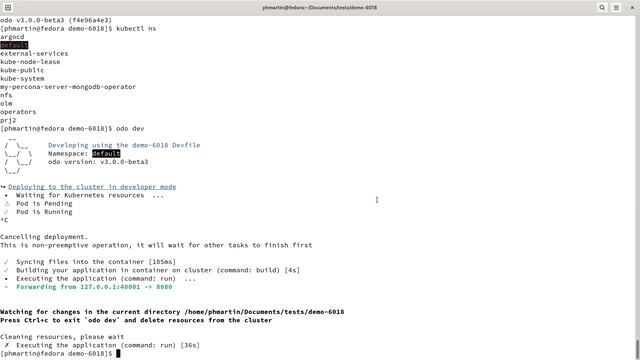Screen dimensions: 640x360
Task: Click 'Forwarding from 127.0.0.1:40001 -> 8080' line
Action: tap(88, 287)
